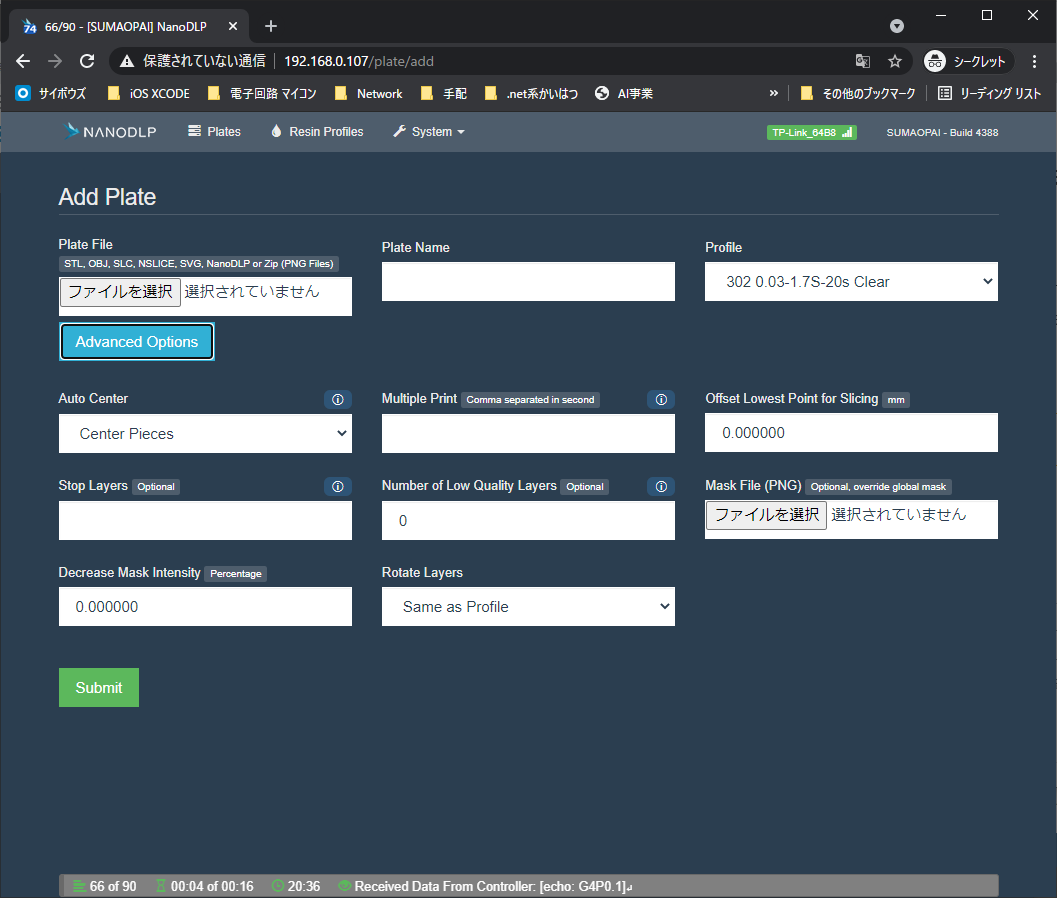Close the NanoDLP browser tab

coord(233,26)
